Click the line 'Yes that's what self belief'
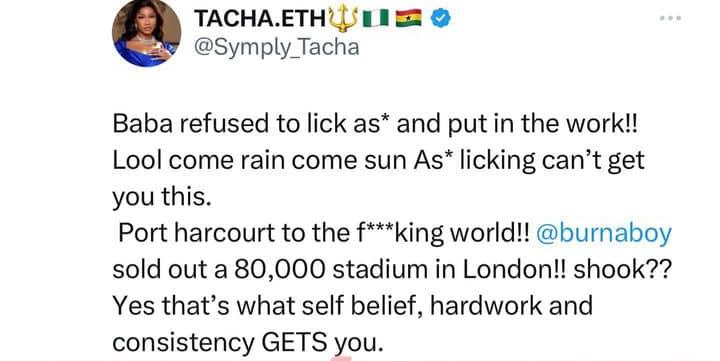Viewport: 720px width, 361px height. (353, 306)
